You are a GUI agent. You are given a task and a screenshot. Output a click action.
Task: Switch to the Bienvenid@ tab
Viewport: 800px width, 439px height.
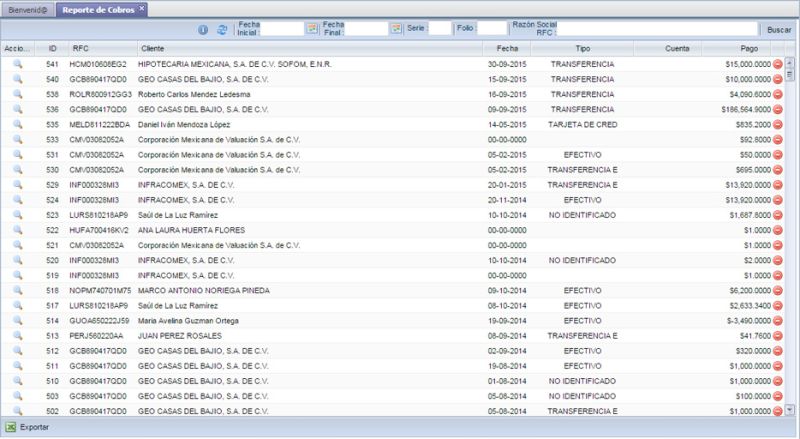[x=25, y=8]
